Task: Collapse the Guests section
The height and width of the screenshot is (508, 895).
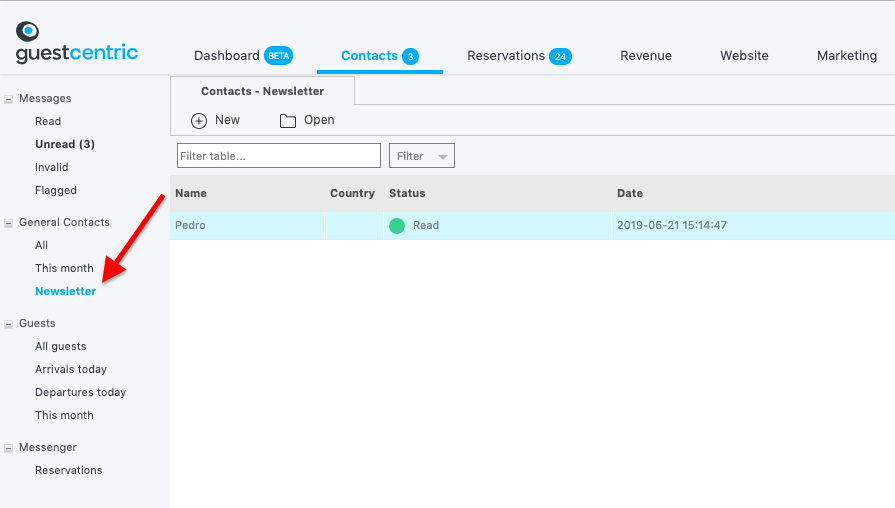Action: tap(9, 324)
